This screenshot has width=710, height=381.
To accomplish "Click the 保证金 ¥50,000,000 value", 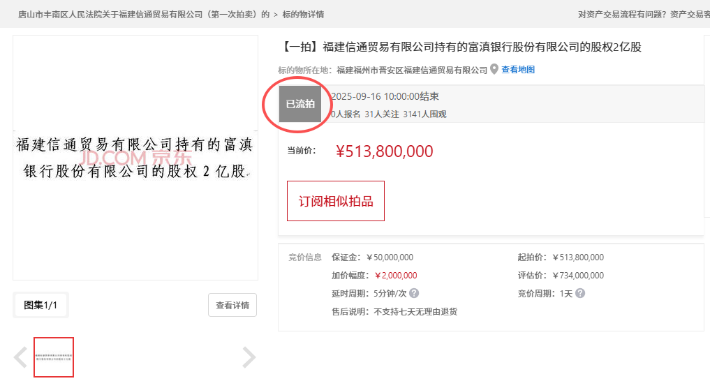I will click(389, 257).
